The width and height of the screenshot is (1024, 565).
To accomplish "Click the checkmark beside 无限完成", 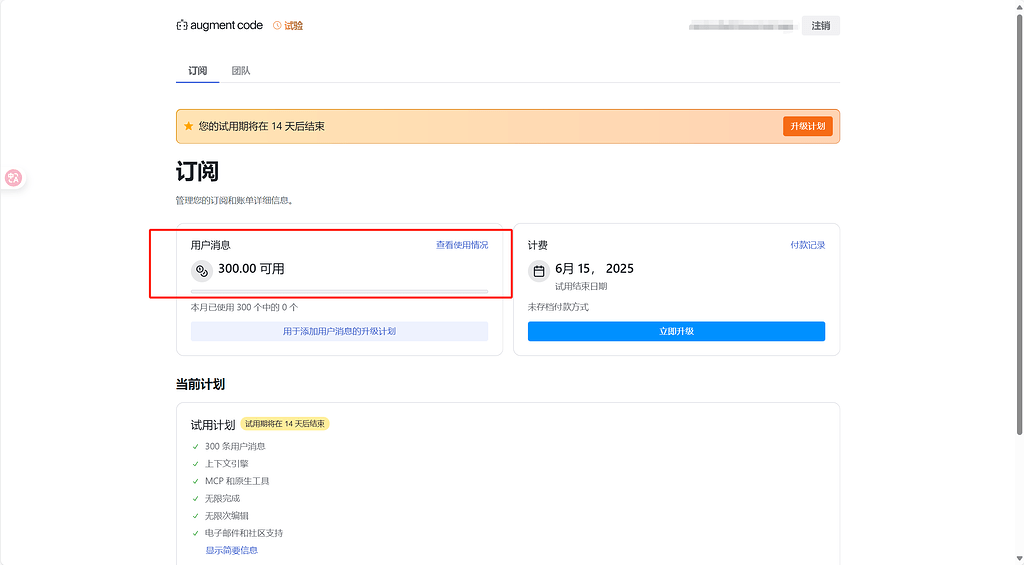I will click(x=195, y=498).
